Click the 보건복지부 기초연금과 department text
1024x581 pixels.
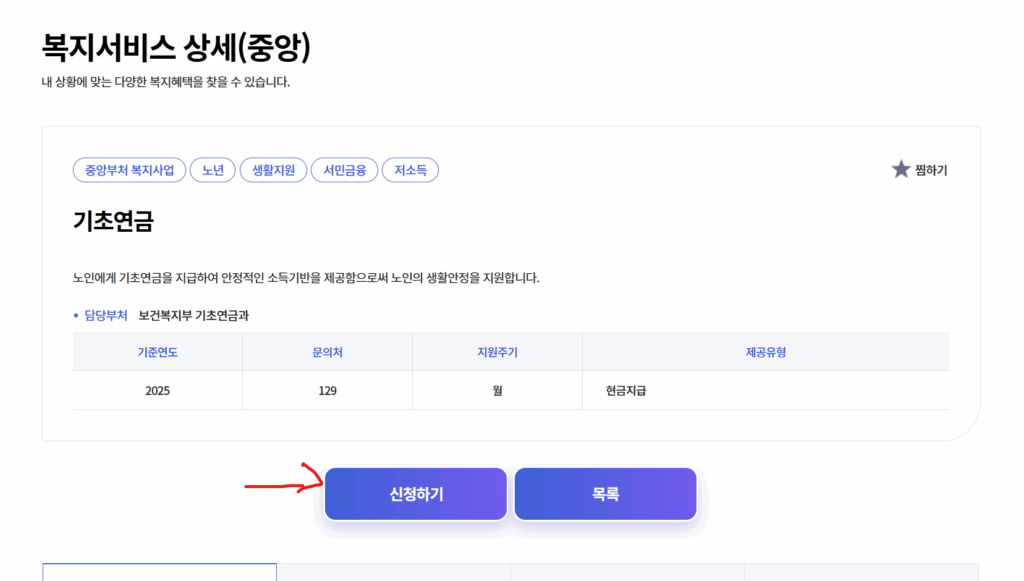point(193,316)
